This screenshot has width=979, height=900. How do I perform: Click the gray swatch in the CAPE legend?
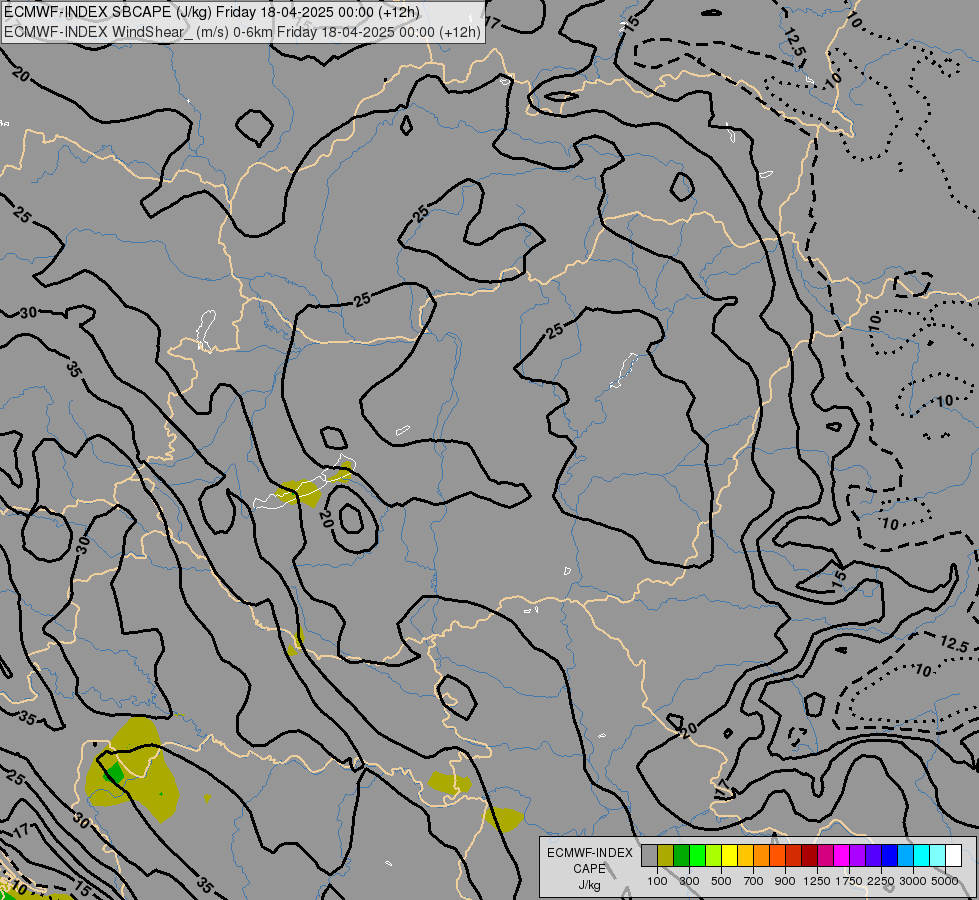(x=649, y=856)
